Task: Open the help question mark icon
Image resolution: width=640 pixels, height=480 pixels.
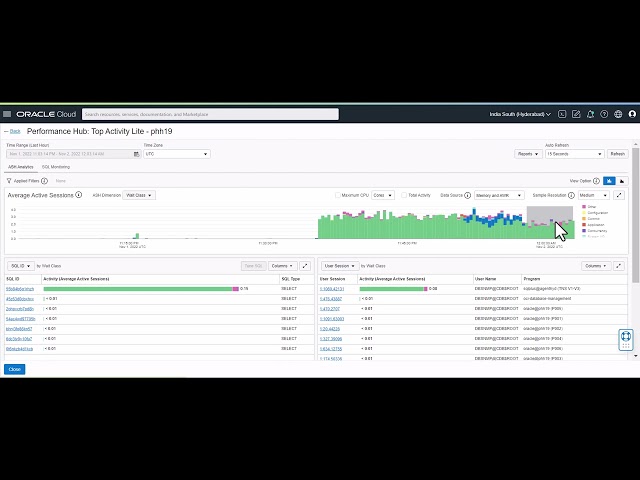Action: [604, 114]
